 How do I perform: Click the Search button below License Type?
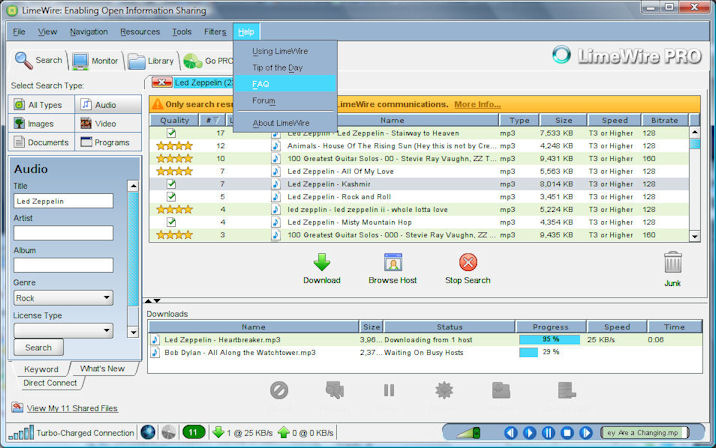[x=38, y=348]
